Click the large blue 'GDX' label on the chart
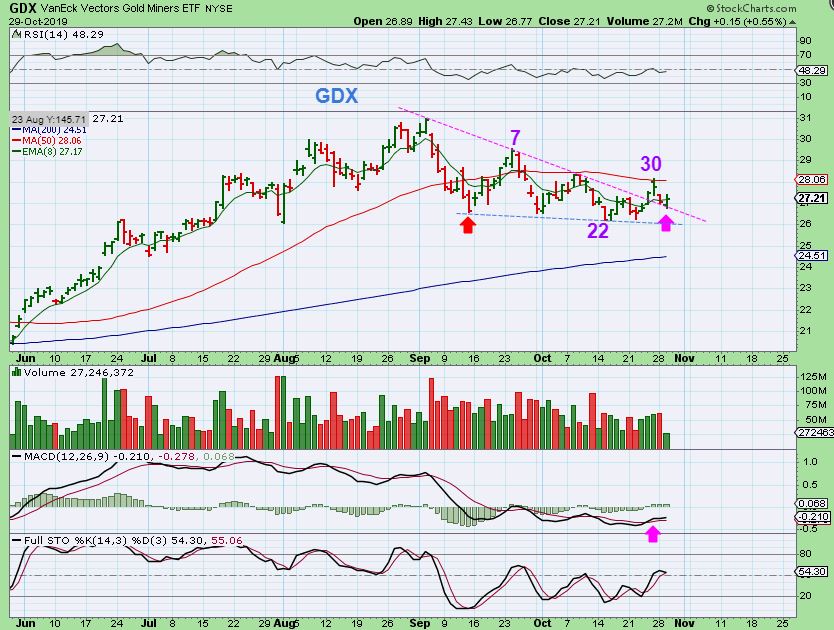This screenshot has height=630, width=834. (337, 96)
